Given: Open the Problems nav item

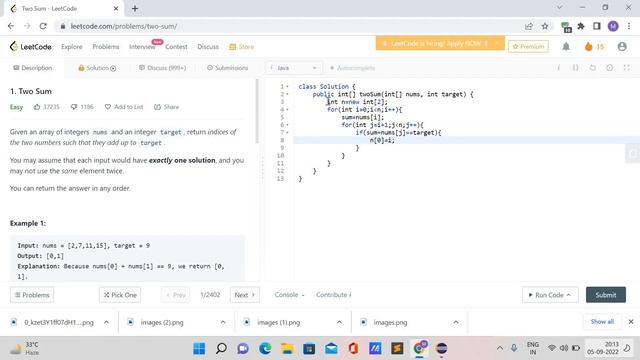Looking at the screenshot, I should pyautogui.click(x=106, y=47).
